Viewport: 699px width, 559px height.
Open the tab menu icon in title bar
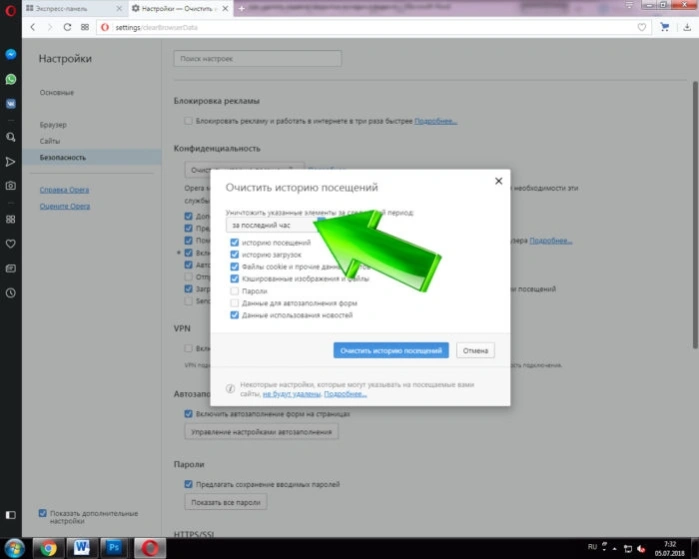(x=629, y=5)
